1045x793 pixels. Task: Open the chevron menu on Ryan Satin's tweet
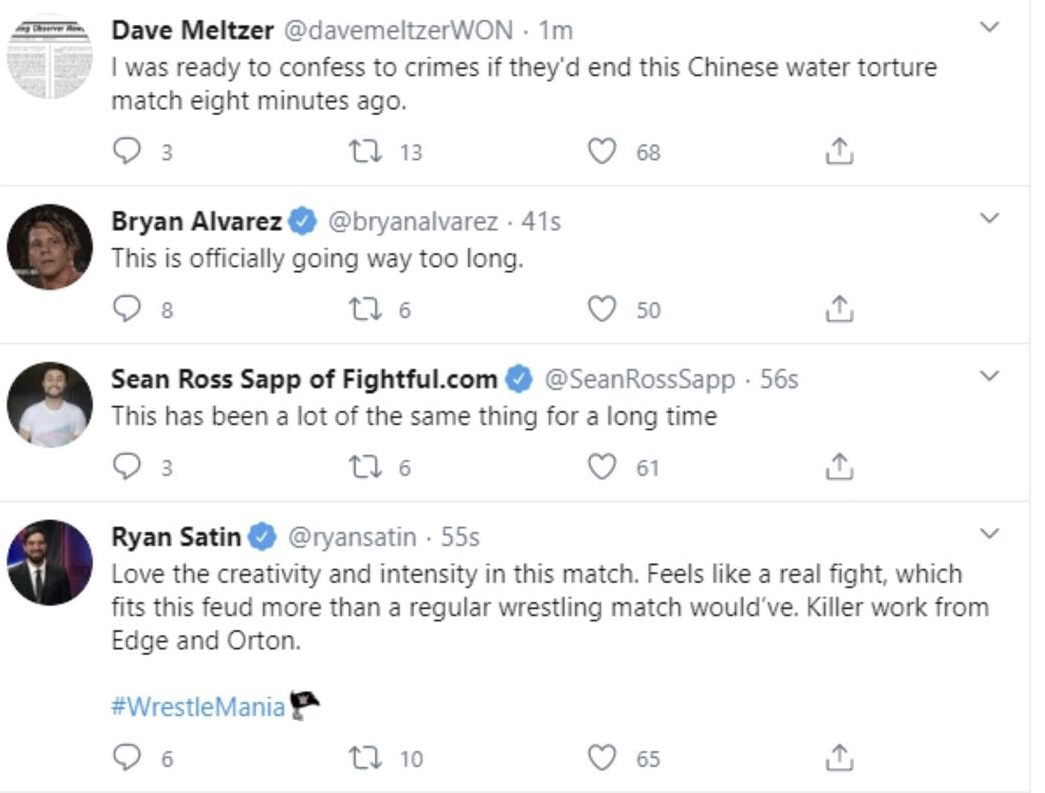tap(988, 534)
